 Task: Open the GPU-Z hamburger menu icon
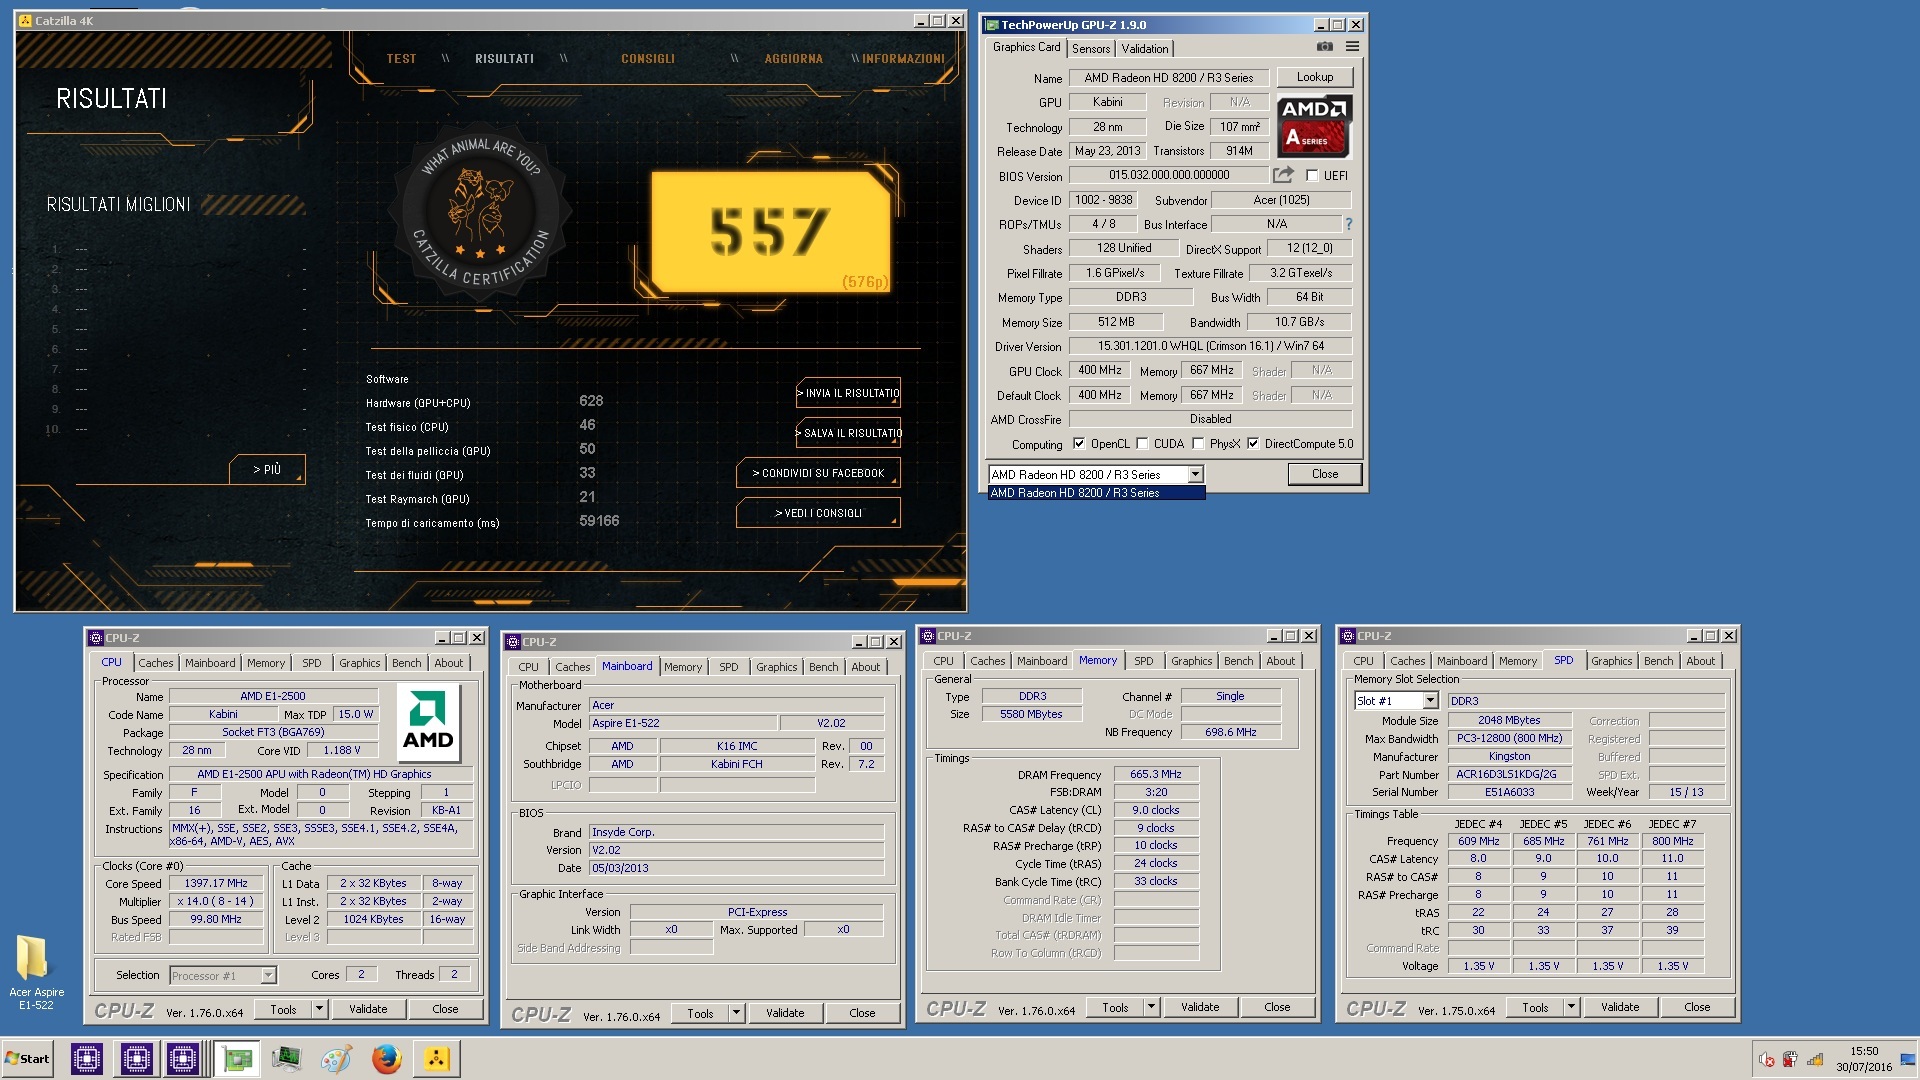1352,46
